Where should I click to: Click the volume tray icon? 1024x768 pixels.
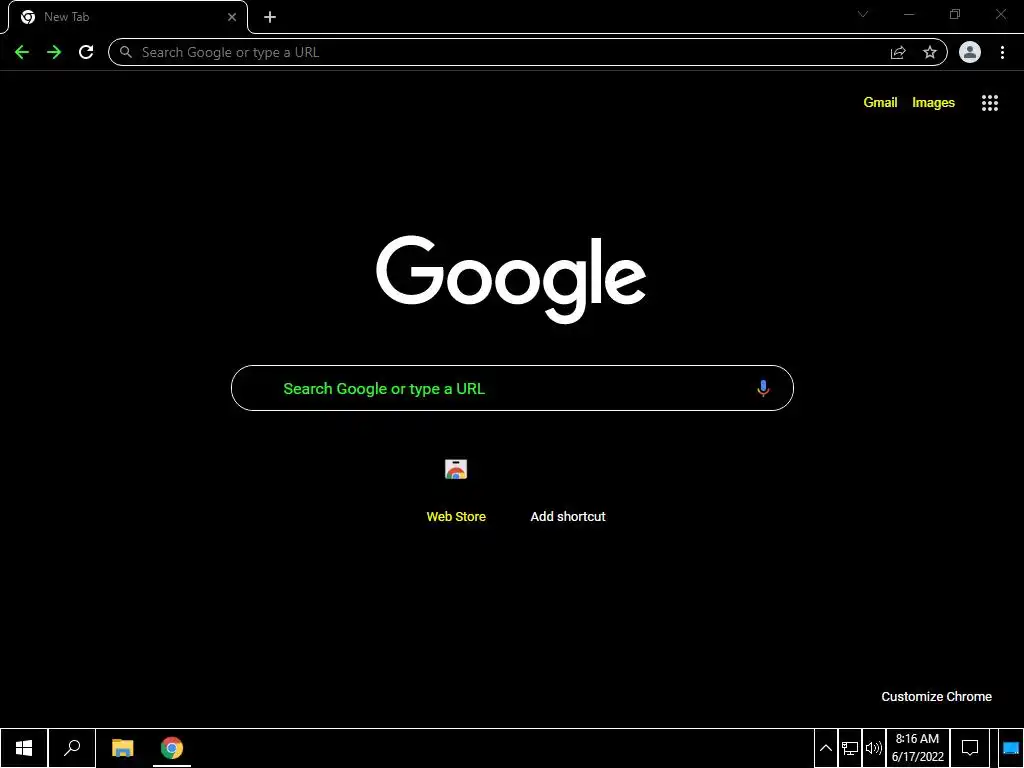[x=873, y=748]
